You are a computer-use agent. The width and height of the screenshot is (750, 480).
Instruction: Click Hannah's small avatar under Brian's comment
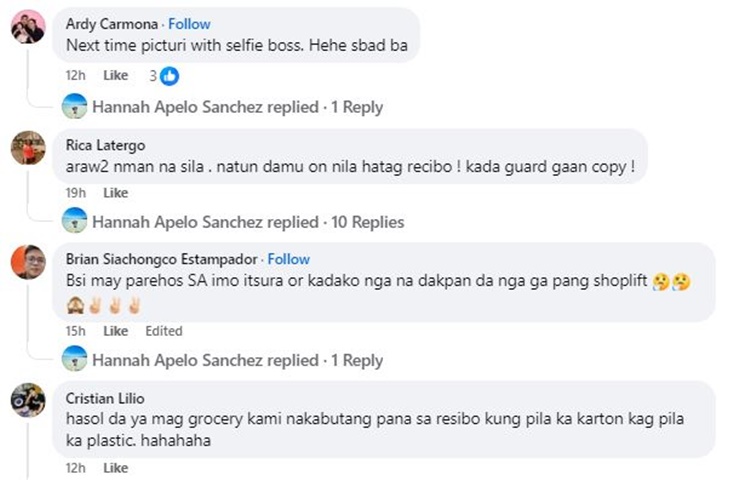pos(74,360)
